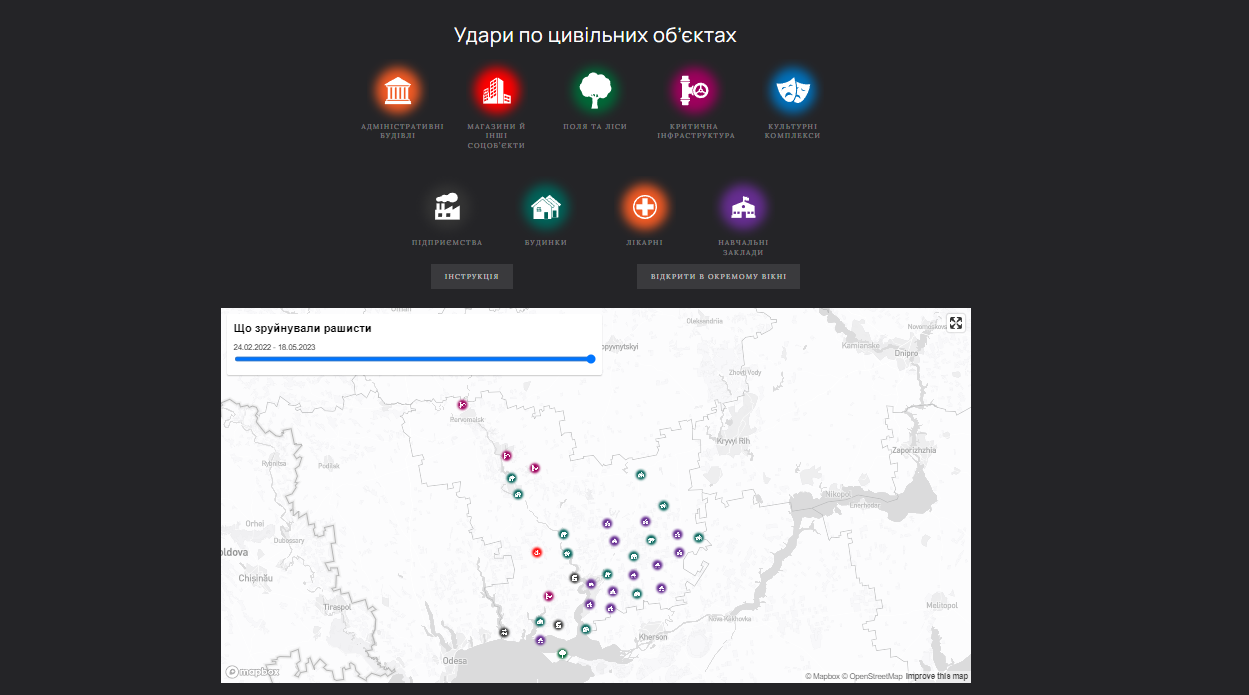This screenshot has height=695, width=1249.
Task: Select the educational institutions purple icon
Action: [743, 207]
